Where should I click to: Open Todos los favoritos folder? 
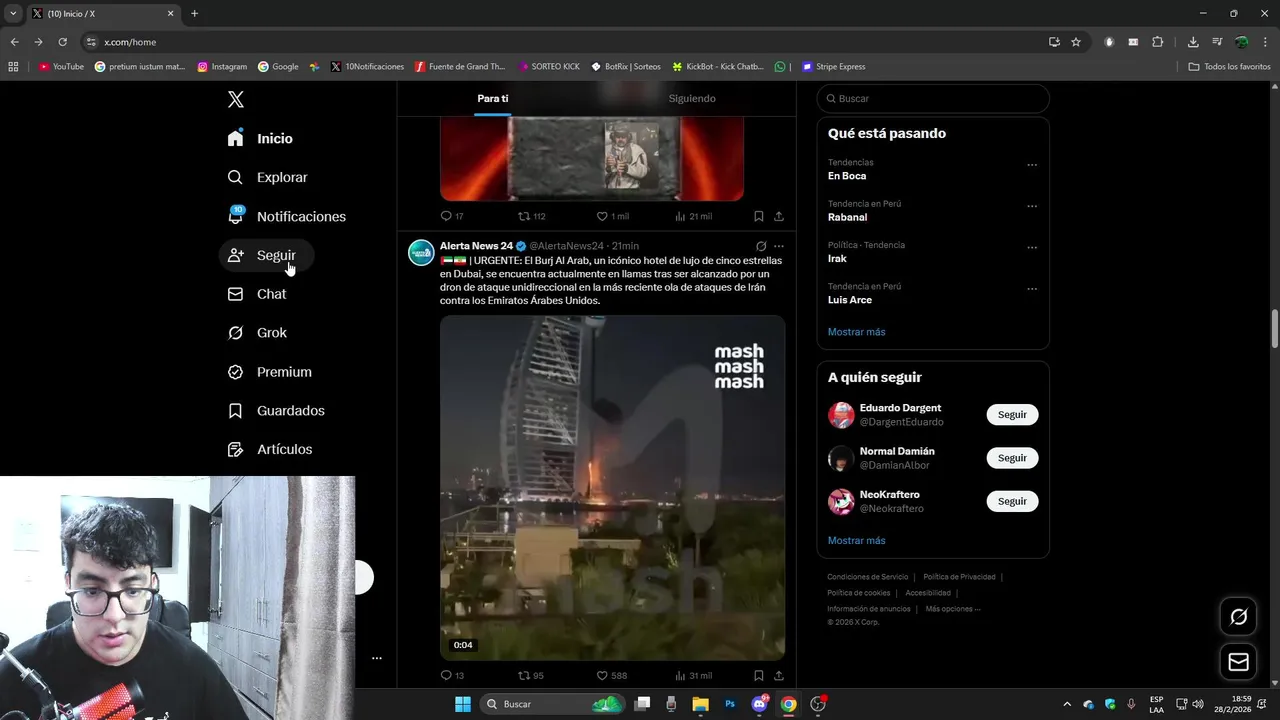1229,67
